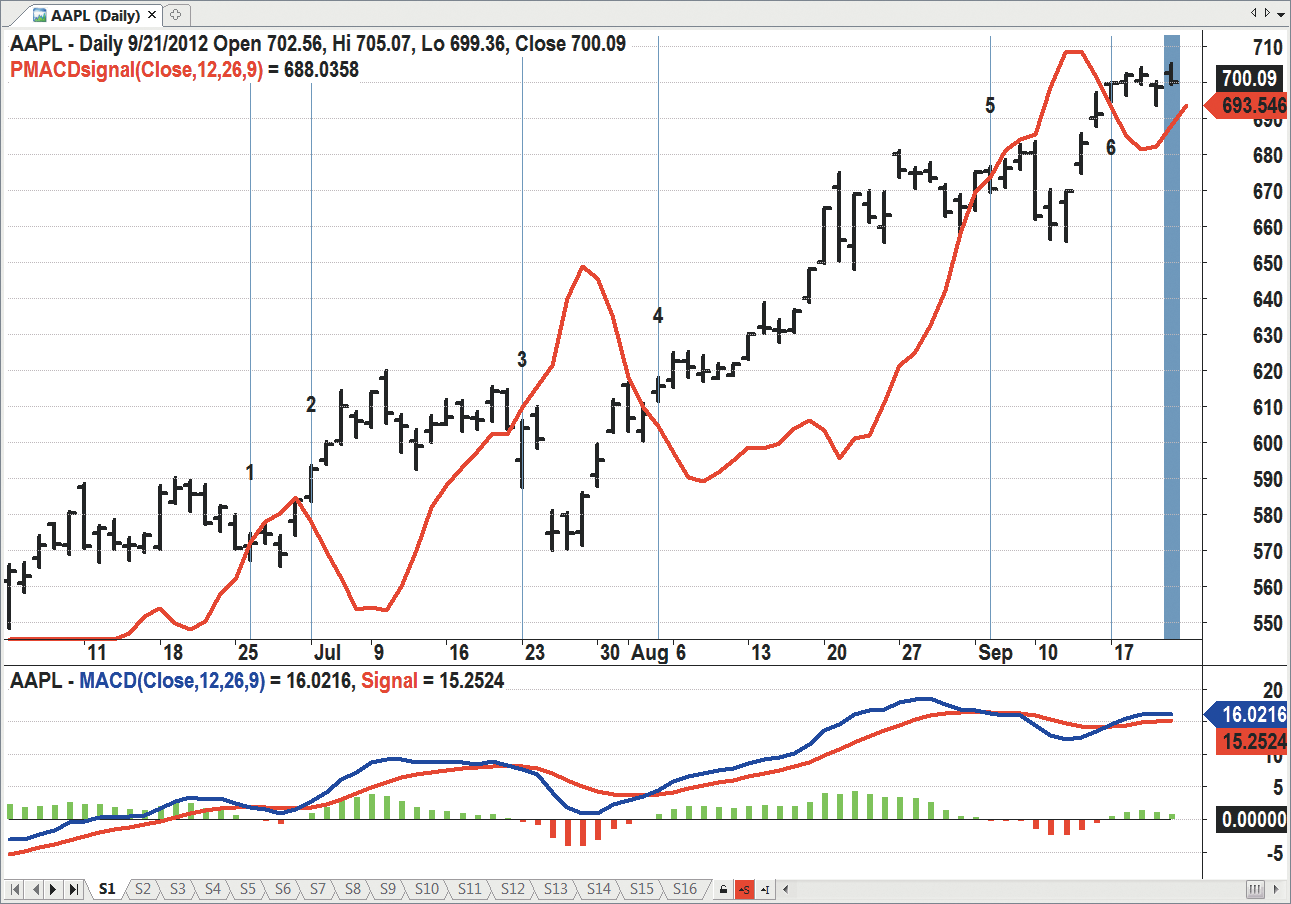Go to previous sheet tab arrow
Screen dimensions: 1291x904
35,889
